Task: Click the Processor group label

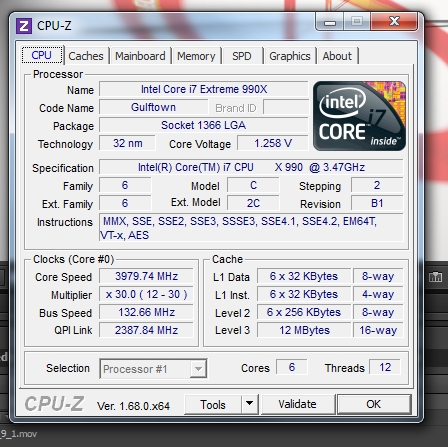Action: pos(58,74)
